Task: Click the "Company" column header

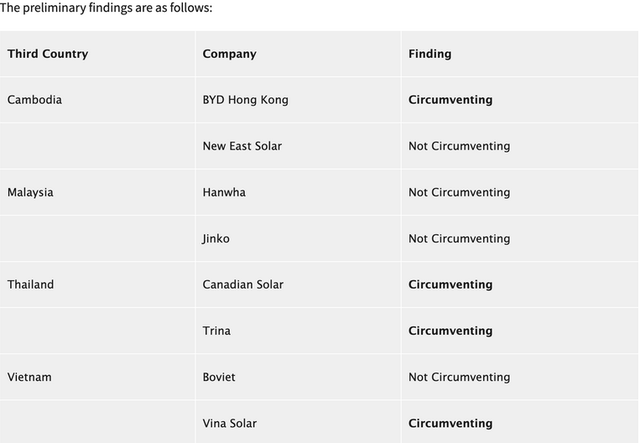Action: click(x=229, y=54)
